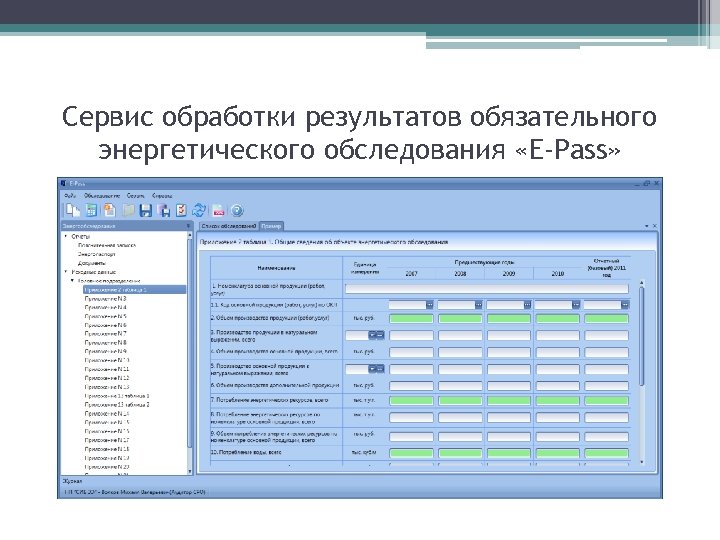Image resolution: width=720 pixels, height=540 pixels.
Task: Select Приложение N 7 in the tree
Action: click(x=105, y=334)
